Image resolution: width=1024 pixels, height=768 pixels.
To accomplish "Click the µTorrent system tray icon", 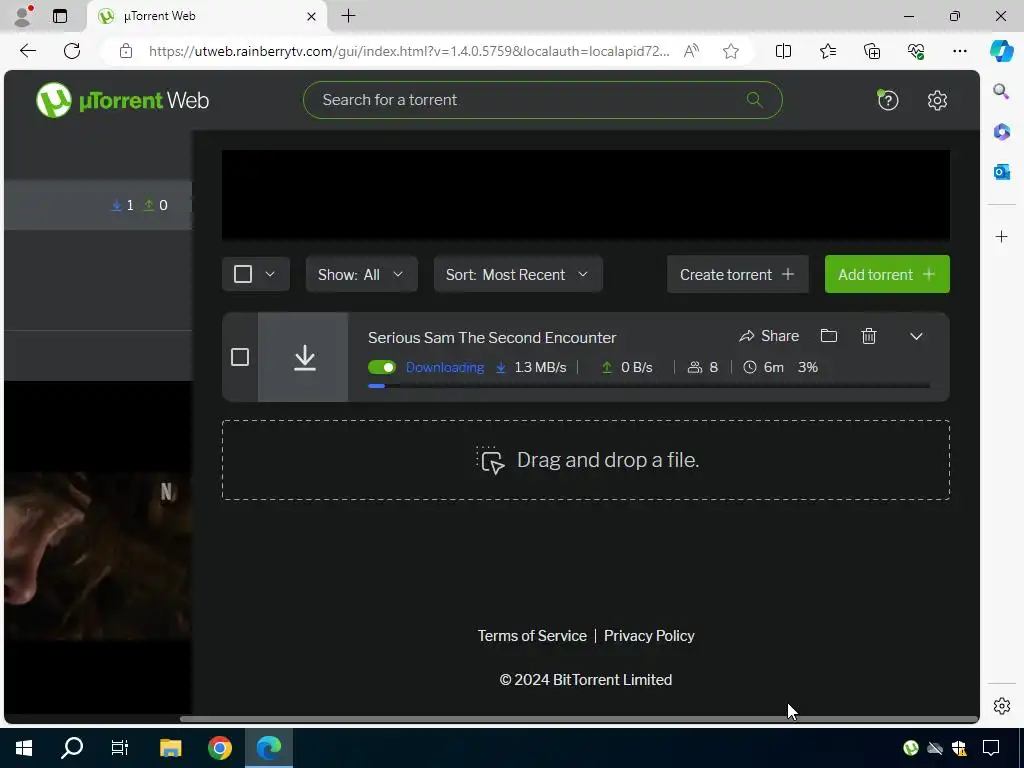I will click(911, 748).
